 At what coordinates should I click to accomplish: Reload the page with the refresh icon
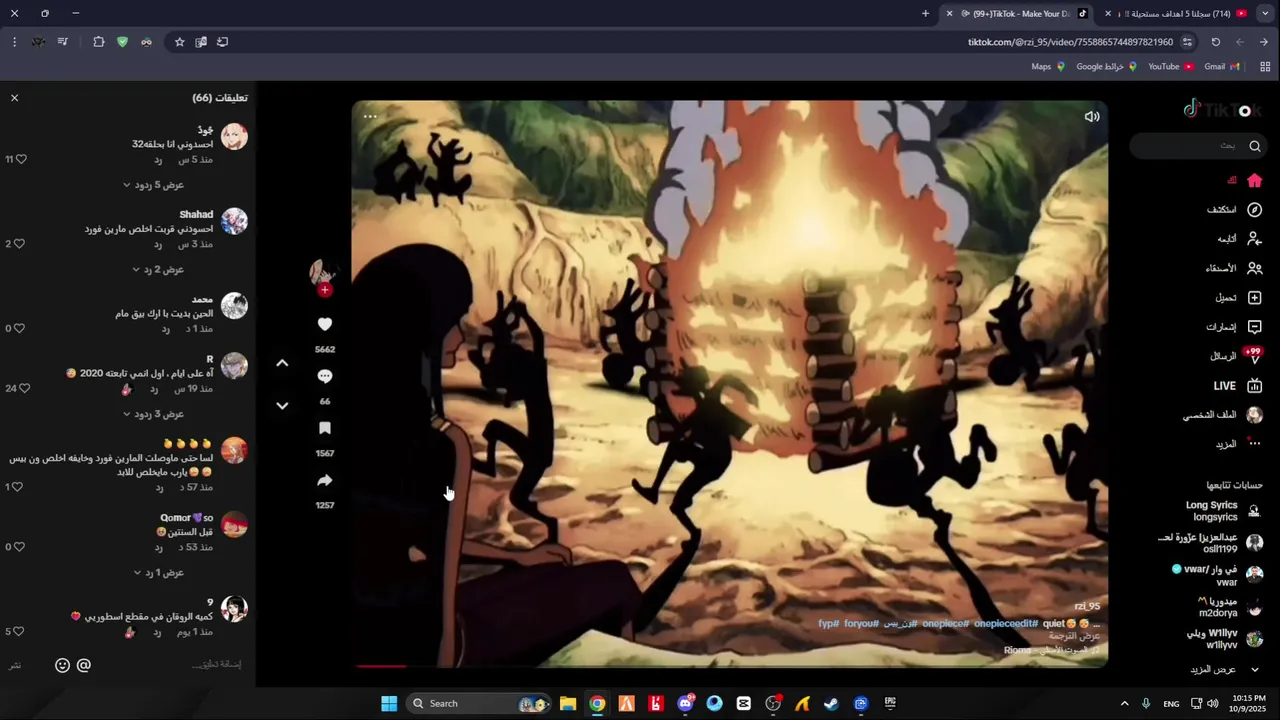pos(1215,42)
